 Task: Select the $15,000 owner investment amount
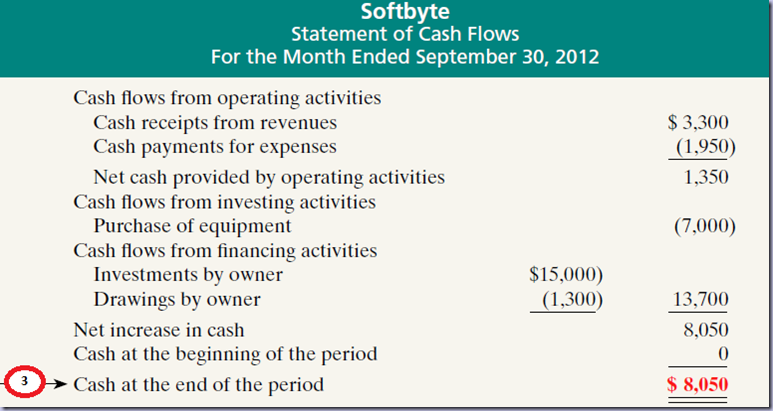point(563,274)
